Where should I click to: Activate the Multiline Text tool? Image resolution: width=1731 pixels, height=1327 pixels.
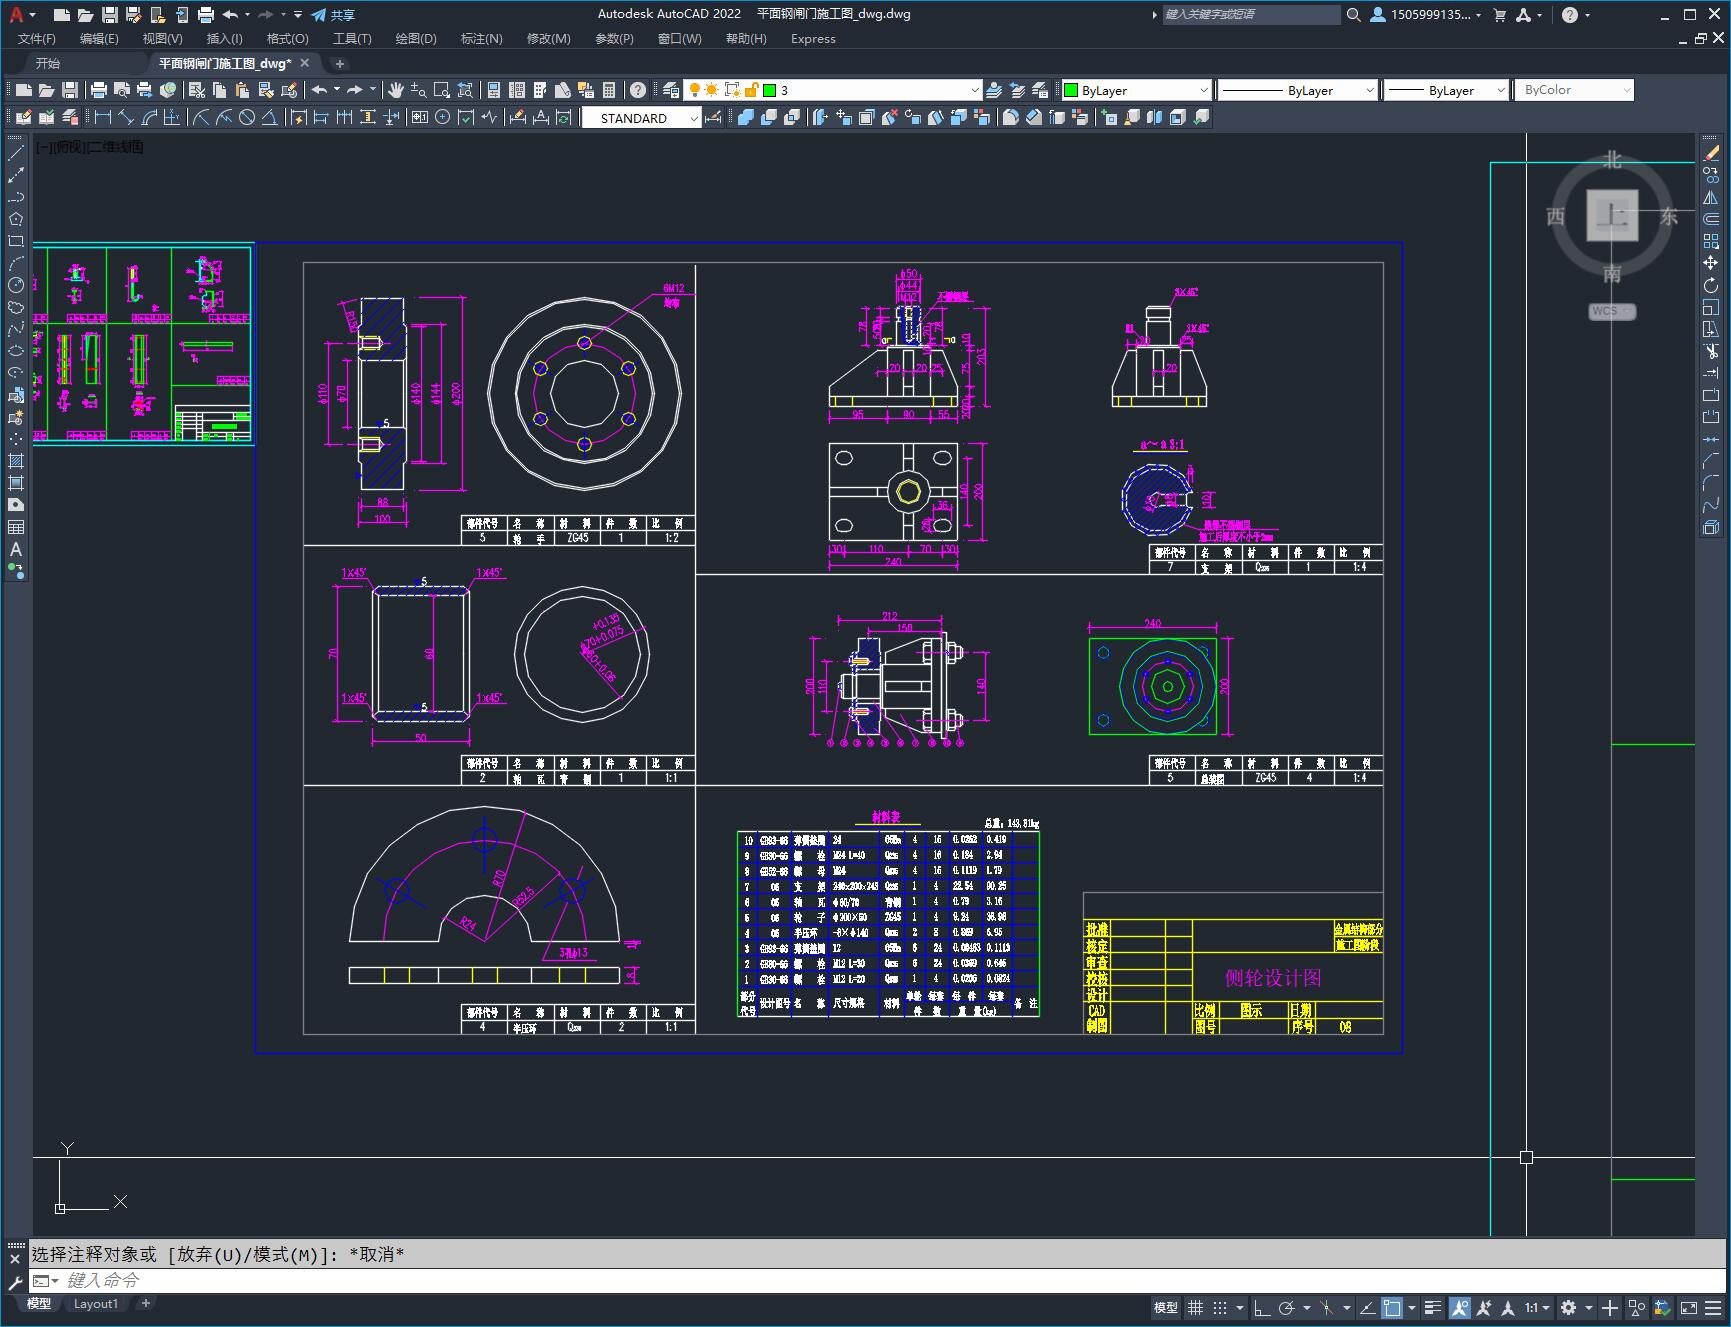click(x=16, y=549)
